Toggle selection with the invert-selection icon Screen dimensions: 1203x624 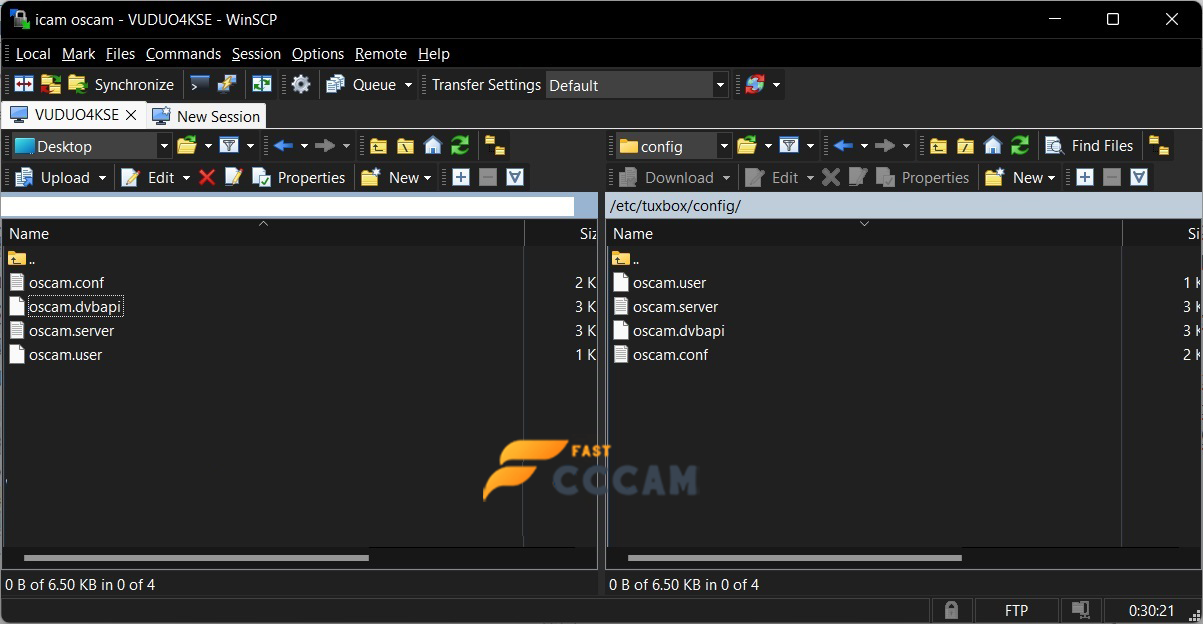pyautogui.click(x=513, y=177)
